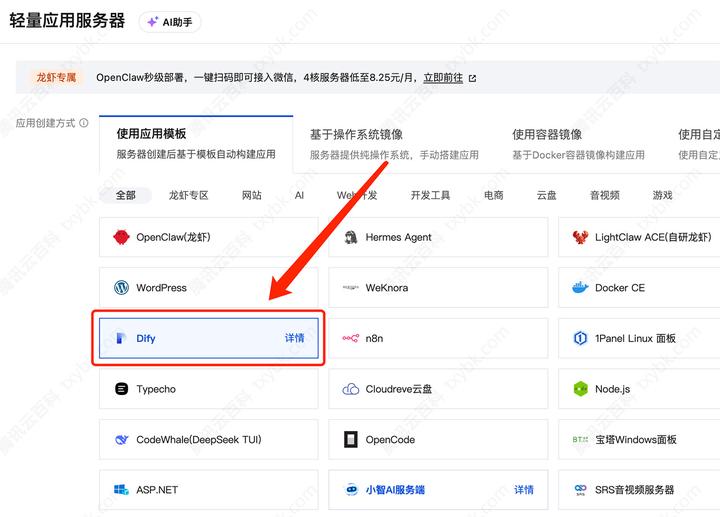Click the 1Panel Linux hexagon icon
720x517 pixels.
point(580,338)
